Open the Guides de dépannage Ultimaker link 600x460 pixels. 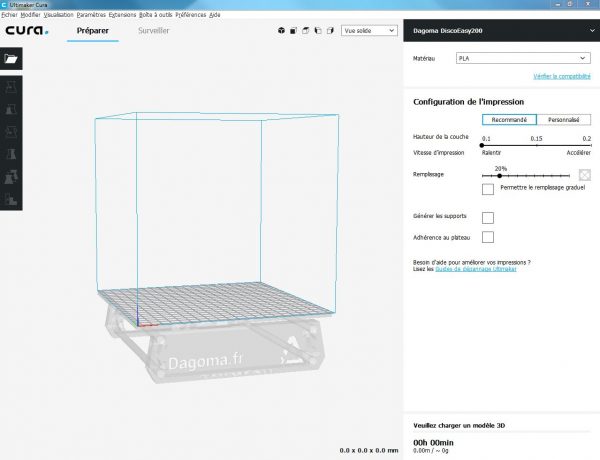point(476,269)
